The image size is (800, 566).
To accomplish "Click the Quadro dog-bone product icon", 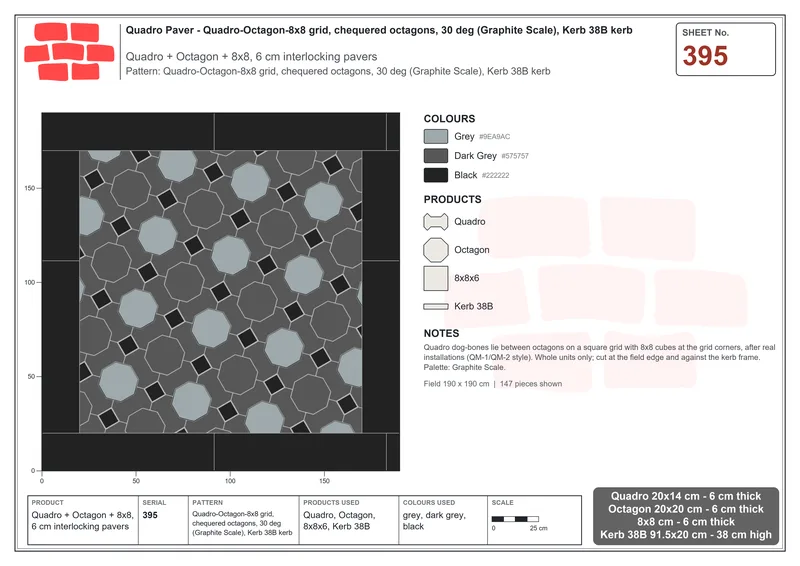I will click(436, 222).
